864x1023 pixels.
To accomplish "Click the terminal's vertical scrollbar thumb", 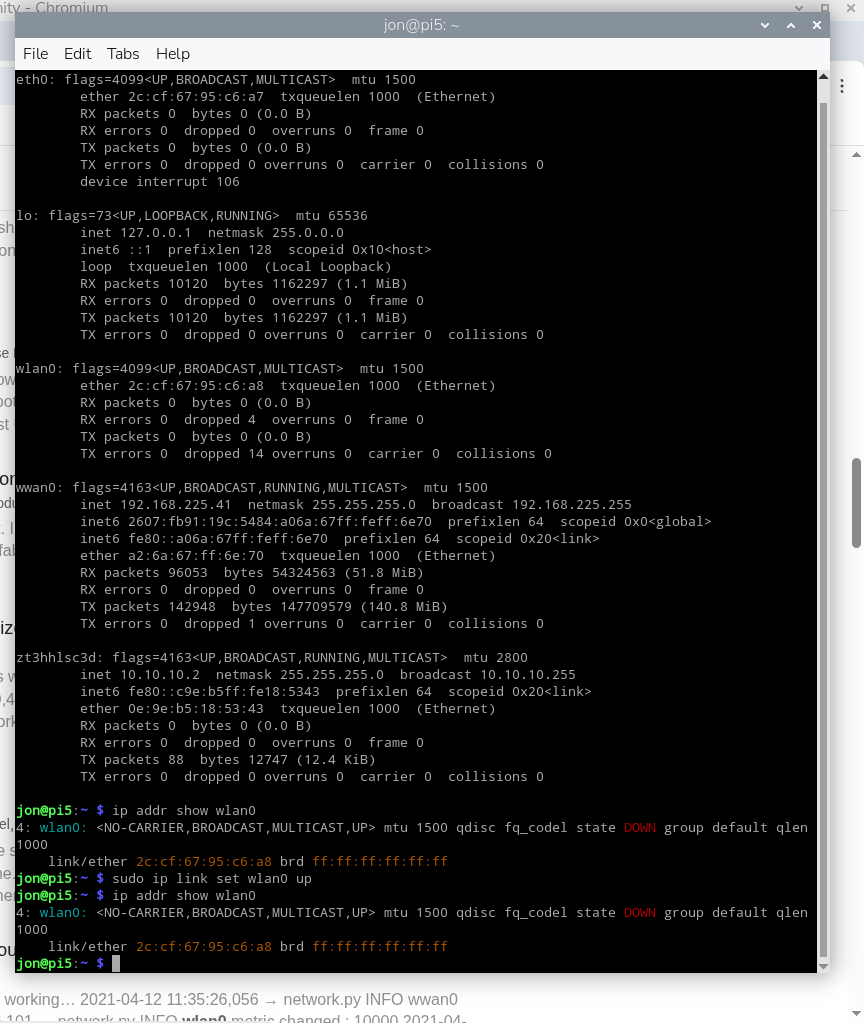I will pyautogui.click(x=823, y=520).
